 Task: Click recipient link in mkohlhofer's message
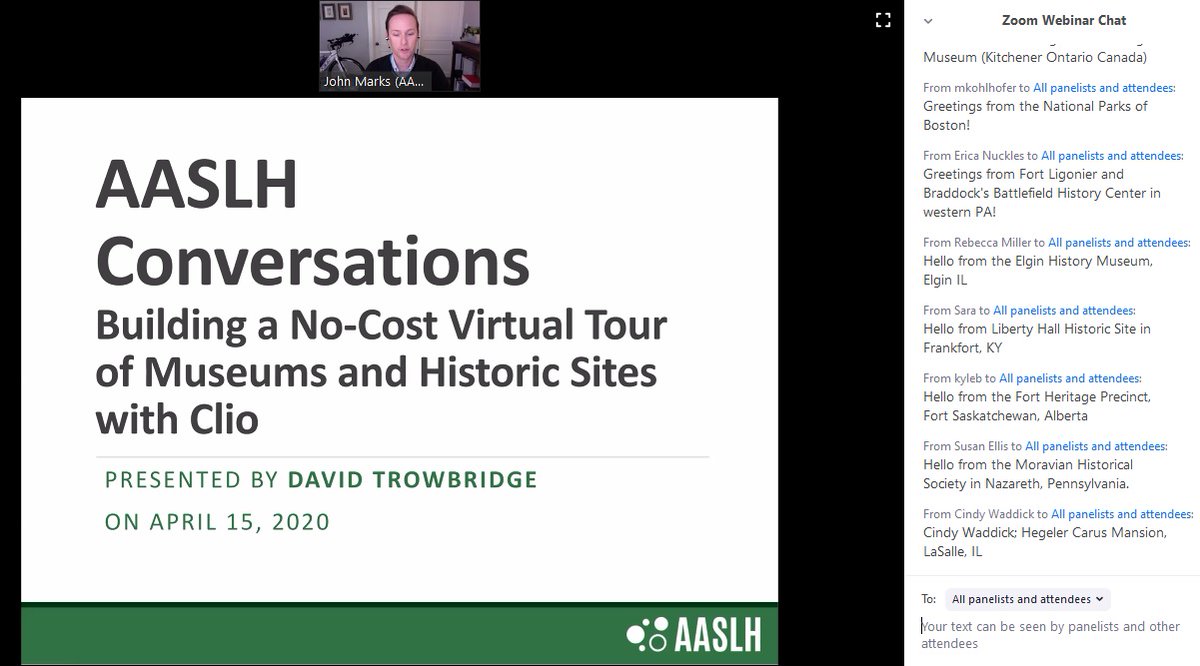click(x=1104, y=88)
